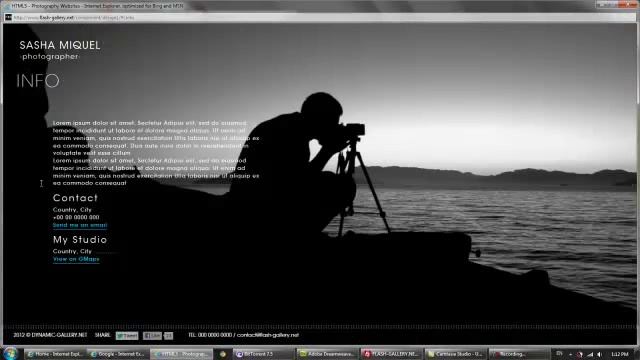This screenshot has height=360, width=640.
Task: Click the like count box beside Like
Action: tap(169, 336)
